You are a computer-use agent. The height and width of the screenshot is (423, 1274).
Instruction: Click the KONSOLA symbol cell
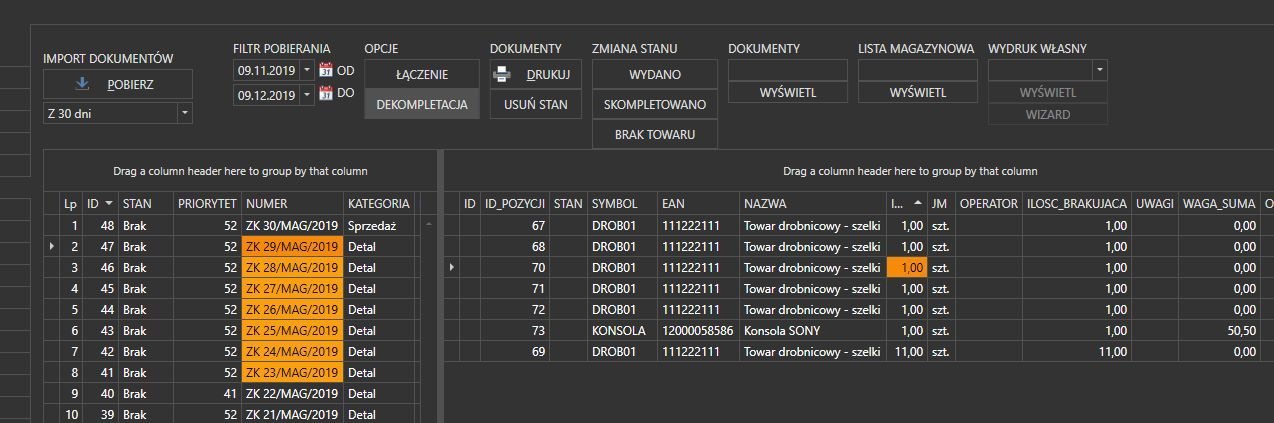(x=623, y=330)
